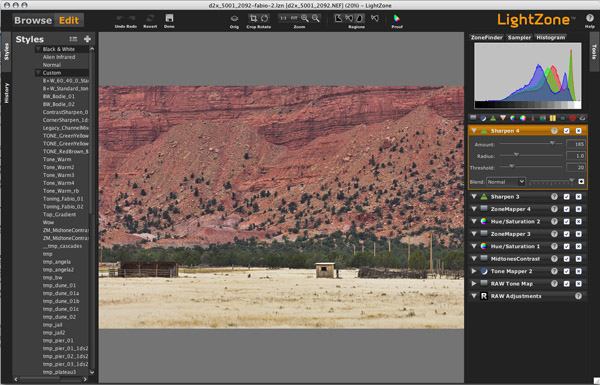Add a Sharpen tool from tool strip

click(x=493, y=118)
